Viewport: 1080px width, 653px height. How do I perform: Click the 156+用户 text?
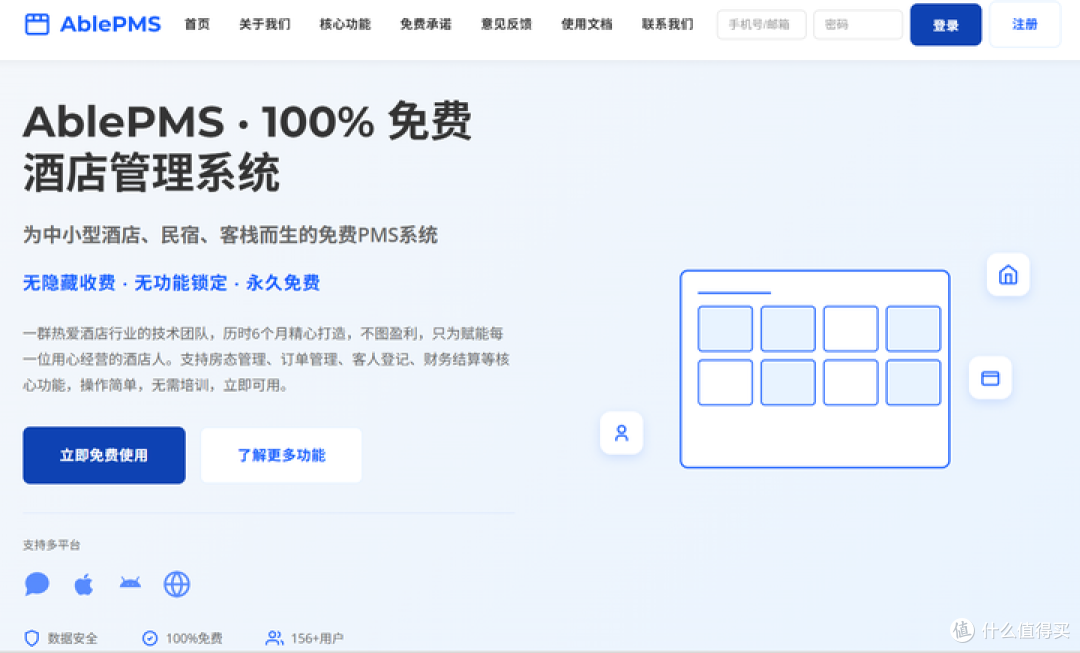[317, 639]
